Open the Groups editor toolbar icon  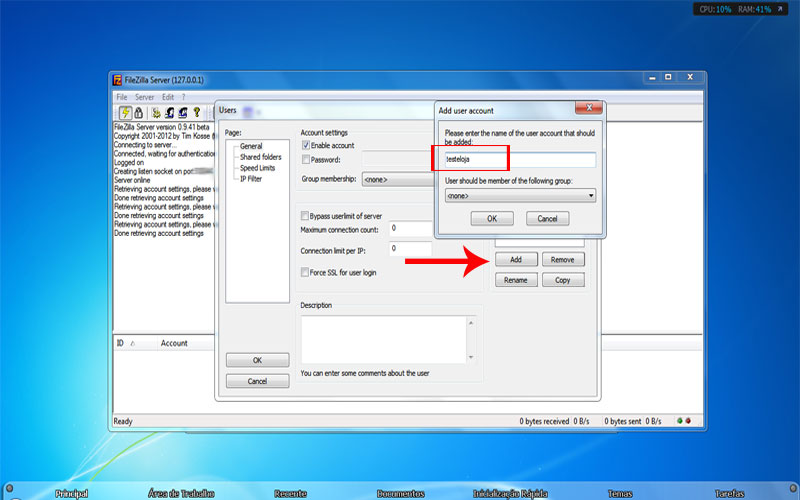click(x=183, y=113)
